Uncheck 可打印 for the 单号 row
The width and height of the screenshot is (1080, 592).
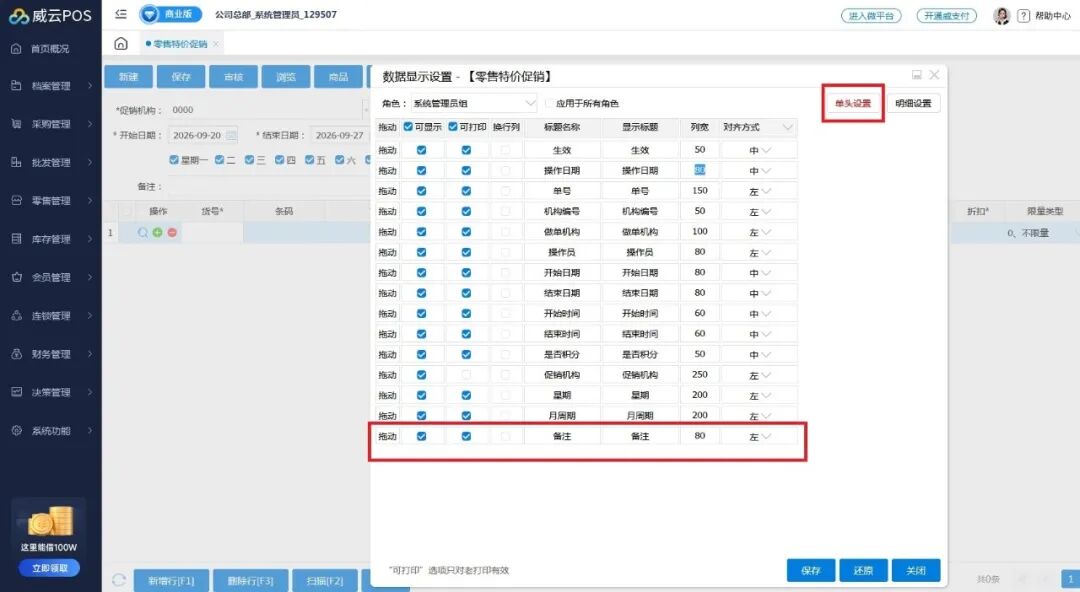tap(466, 191)
